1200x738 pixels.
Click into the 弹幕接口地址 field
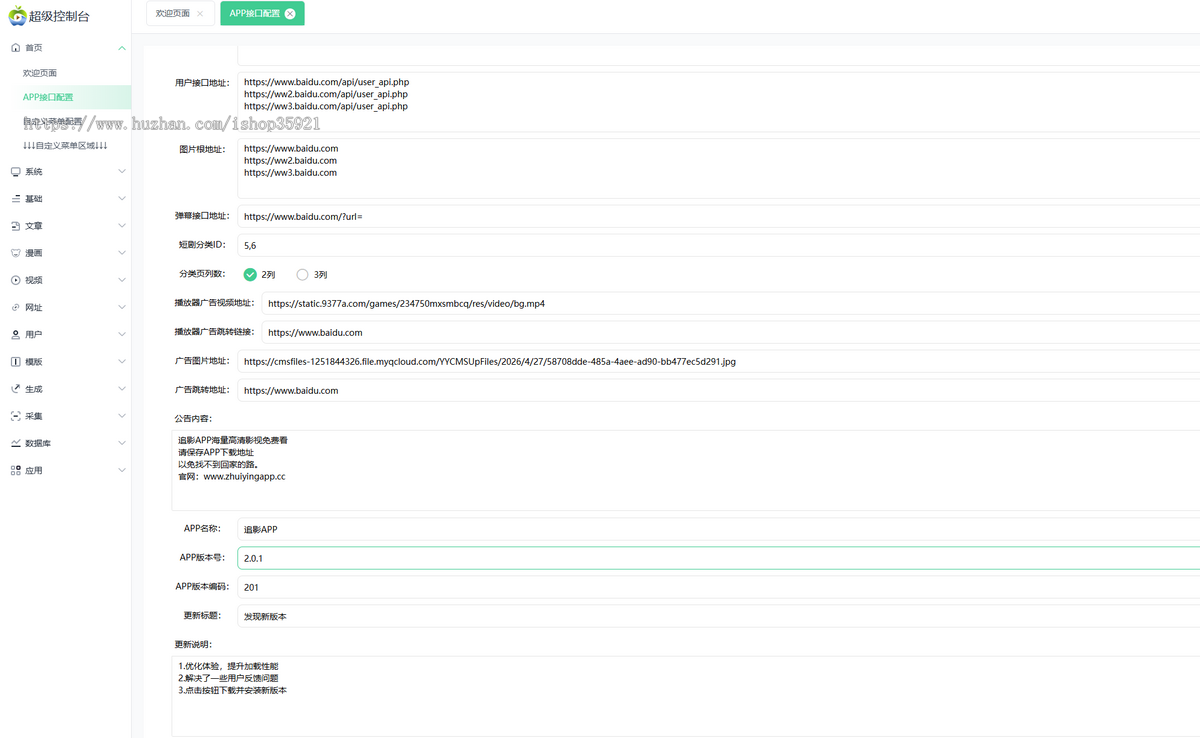[718, 216]
